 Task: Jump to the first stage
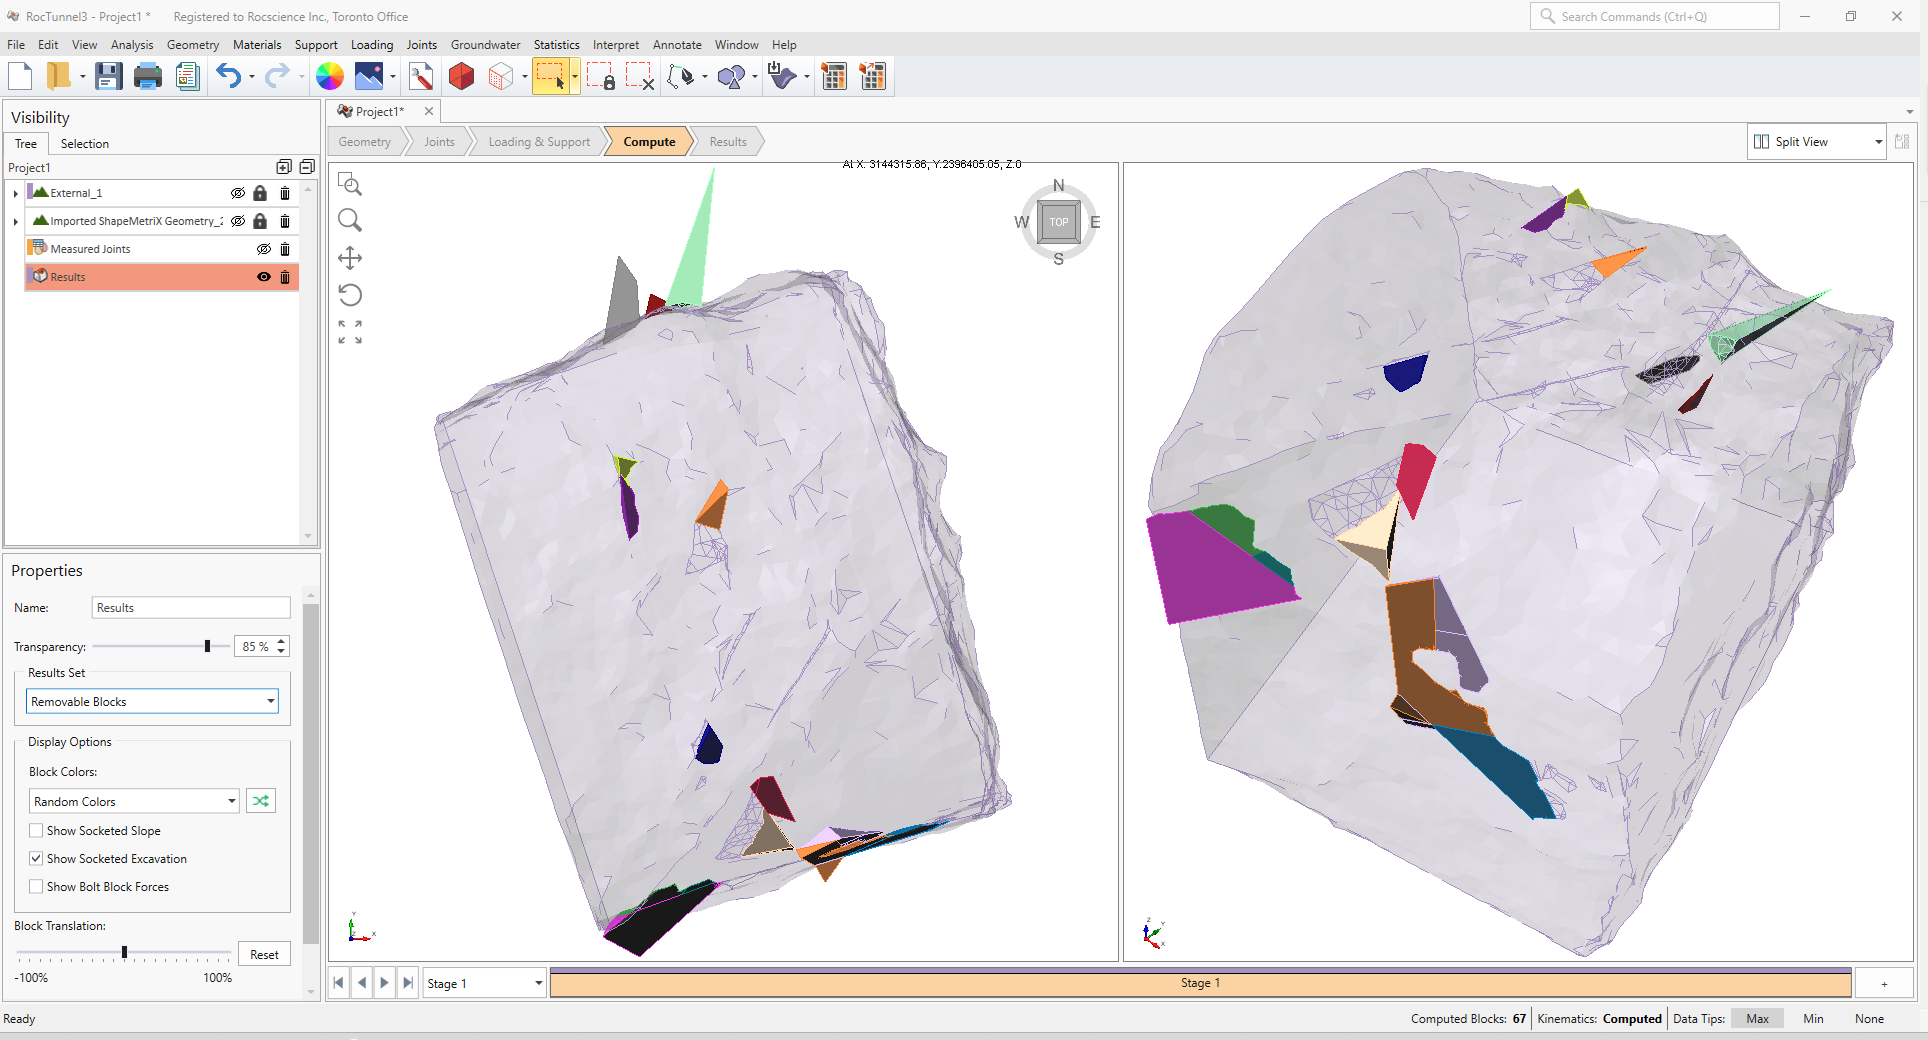coord(339,983)
